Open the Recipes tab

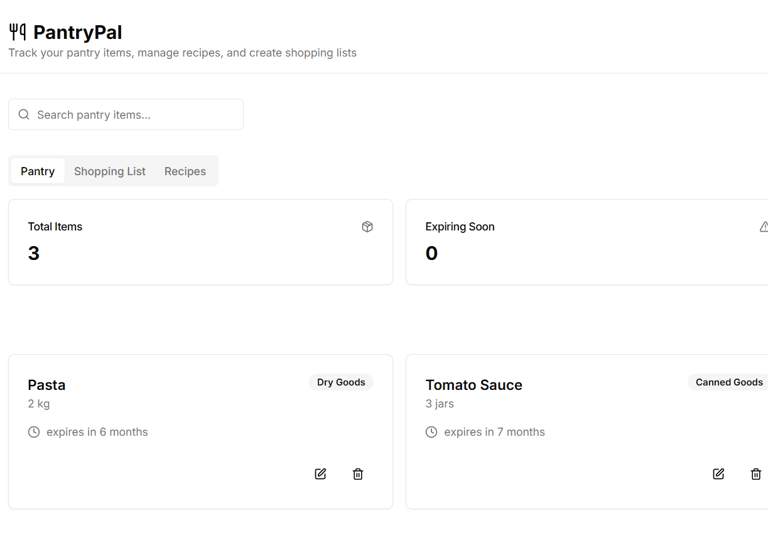tap(185, 171)
